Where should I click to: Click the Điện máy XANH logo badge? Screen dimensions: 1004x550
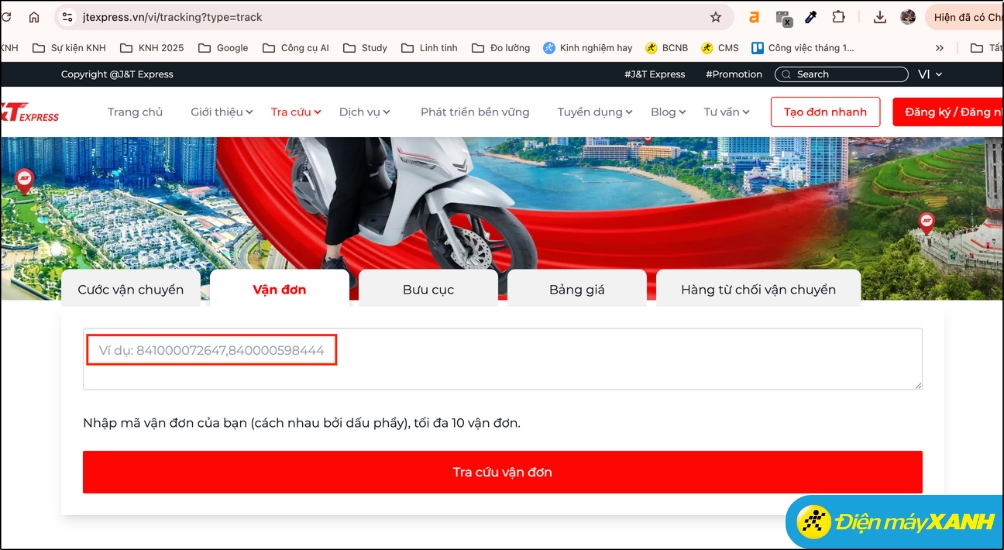[895, 522]
